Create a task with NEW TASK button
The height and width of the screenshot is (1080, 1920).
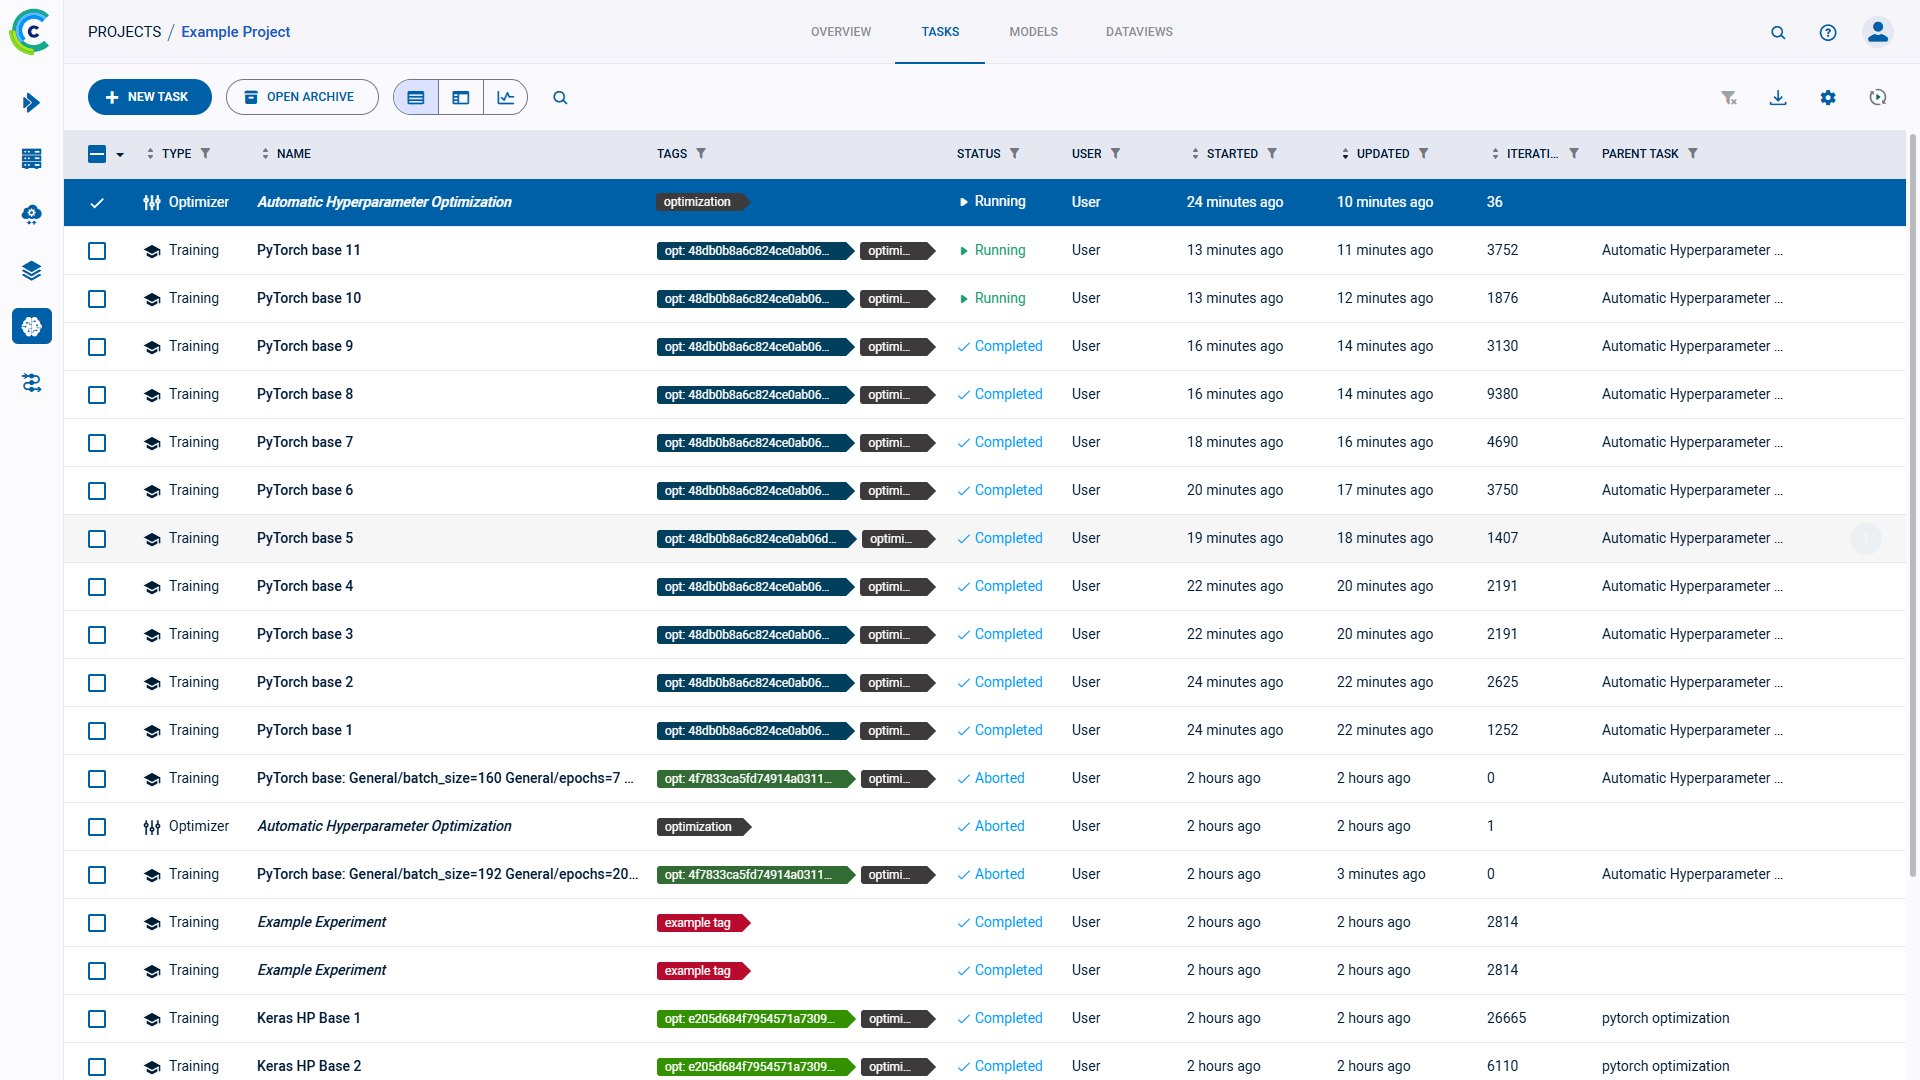click(149, 97)
